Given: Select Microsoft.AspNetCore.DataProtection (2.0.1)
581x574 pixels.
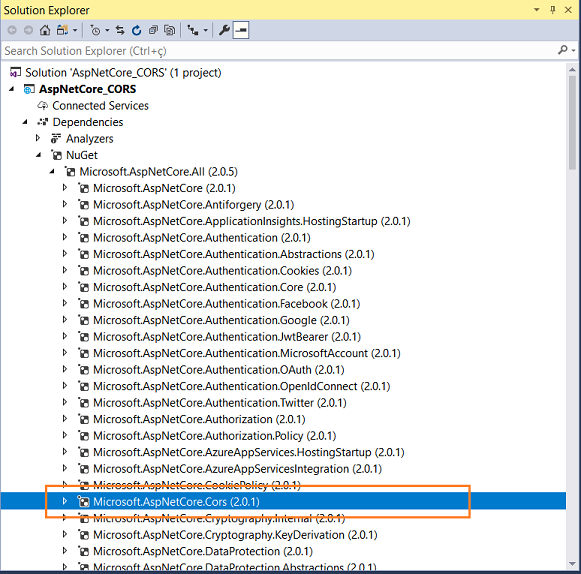Looking at the screenshot, I should 203,551.
